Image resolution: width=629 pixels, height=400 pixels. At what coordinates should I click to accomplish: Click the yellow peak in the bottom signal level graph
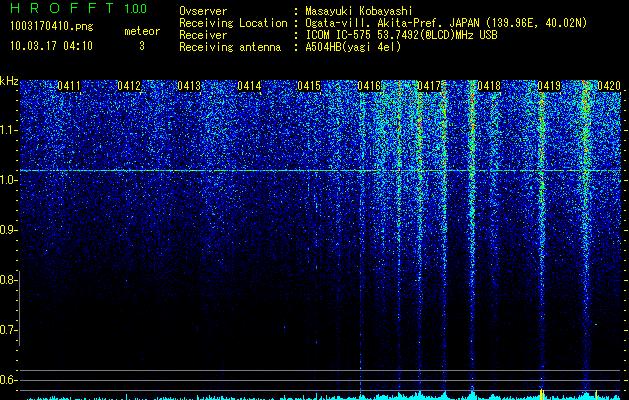[542, 393]
